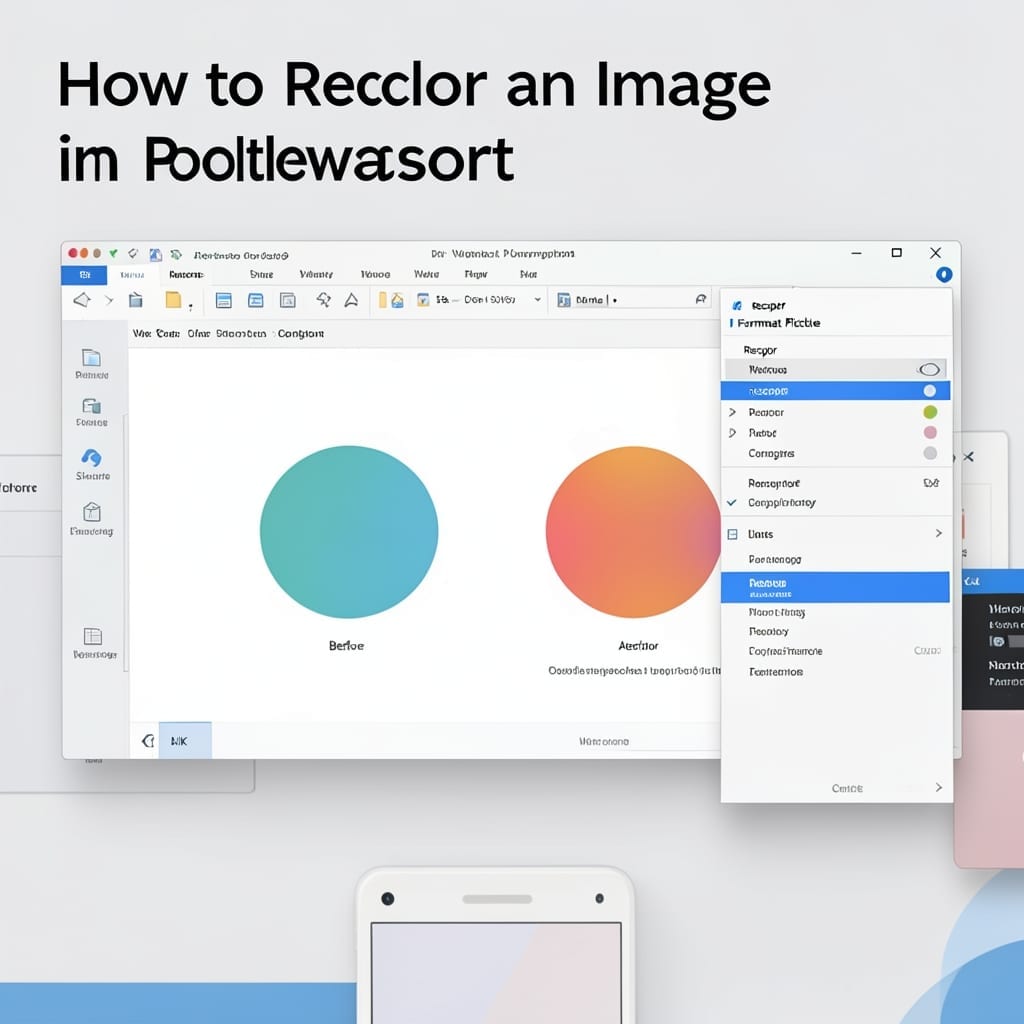The image size is (1024, 1024).
Task: Select the upper blue highlighted panel row
Action: pos(835,391)
